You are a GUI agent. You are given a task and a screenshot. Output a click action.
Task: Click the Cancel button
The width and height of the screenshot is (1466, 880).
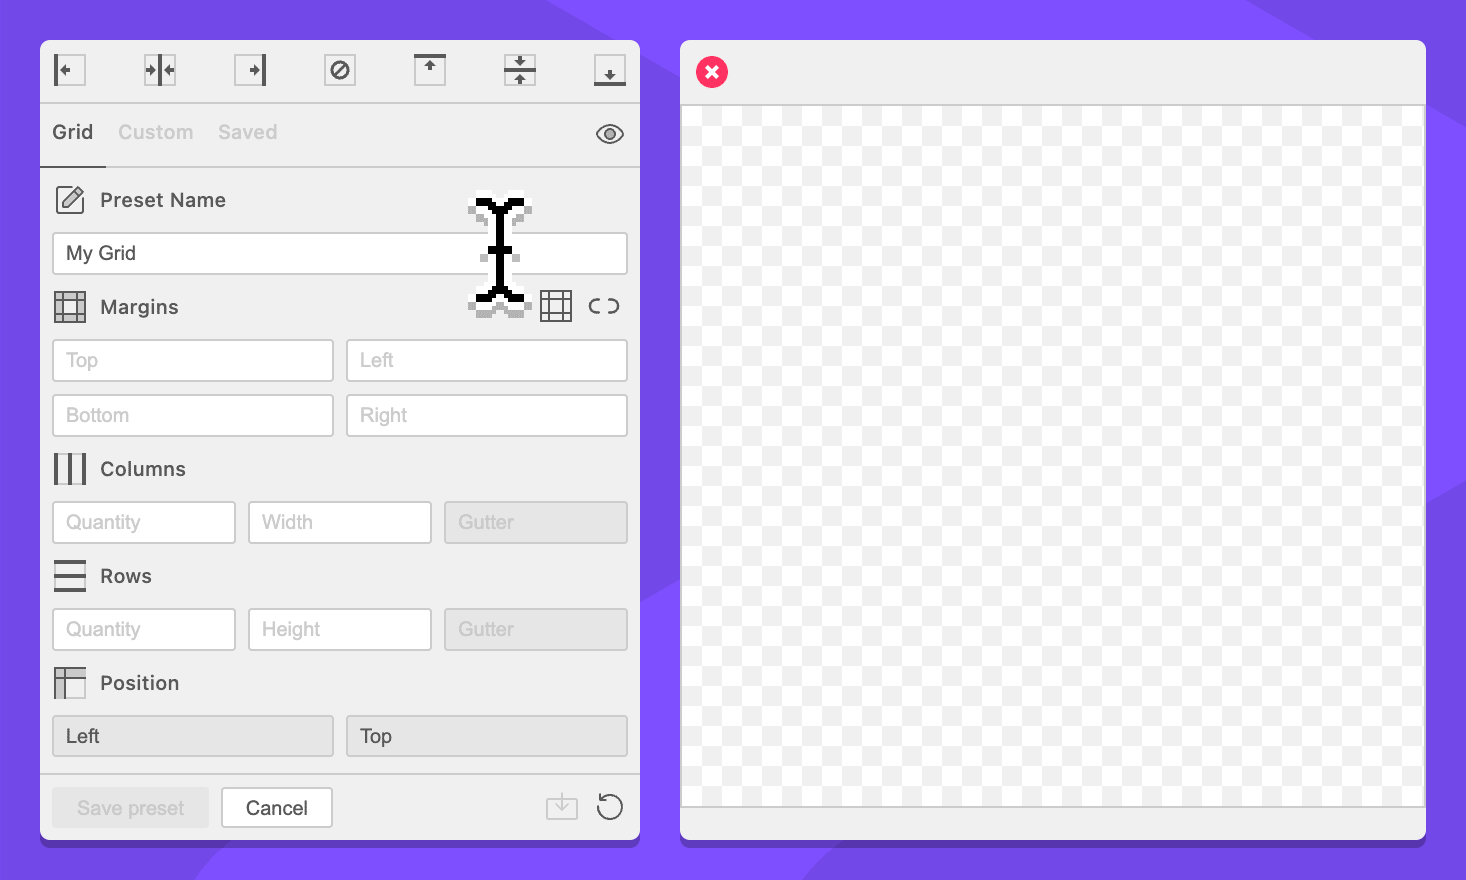point(277,808)
